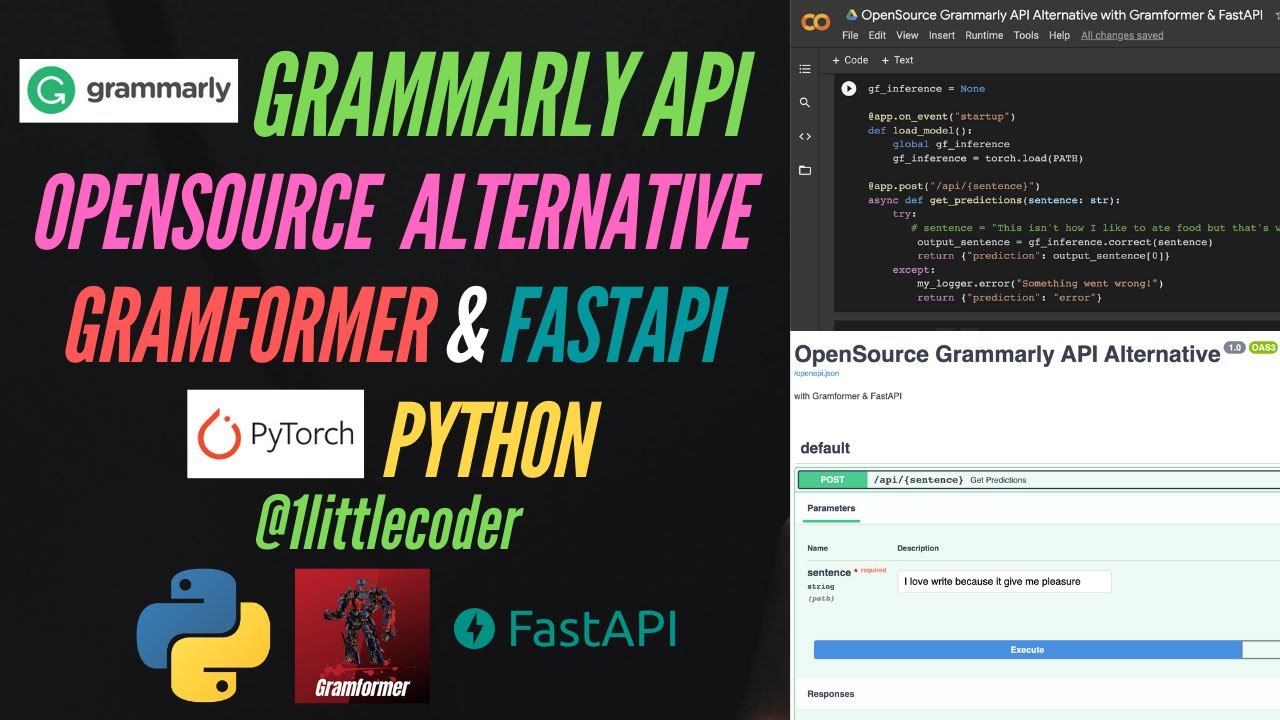Select the Parameters tab

831,508
